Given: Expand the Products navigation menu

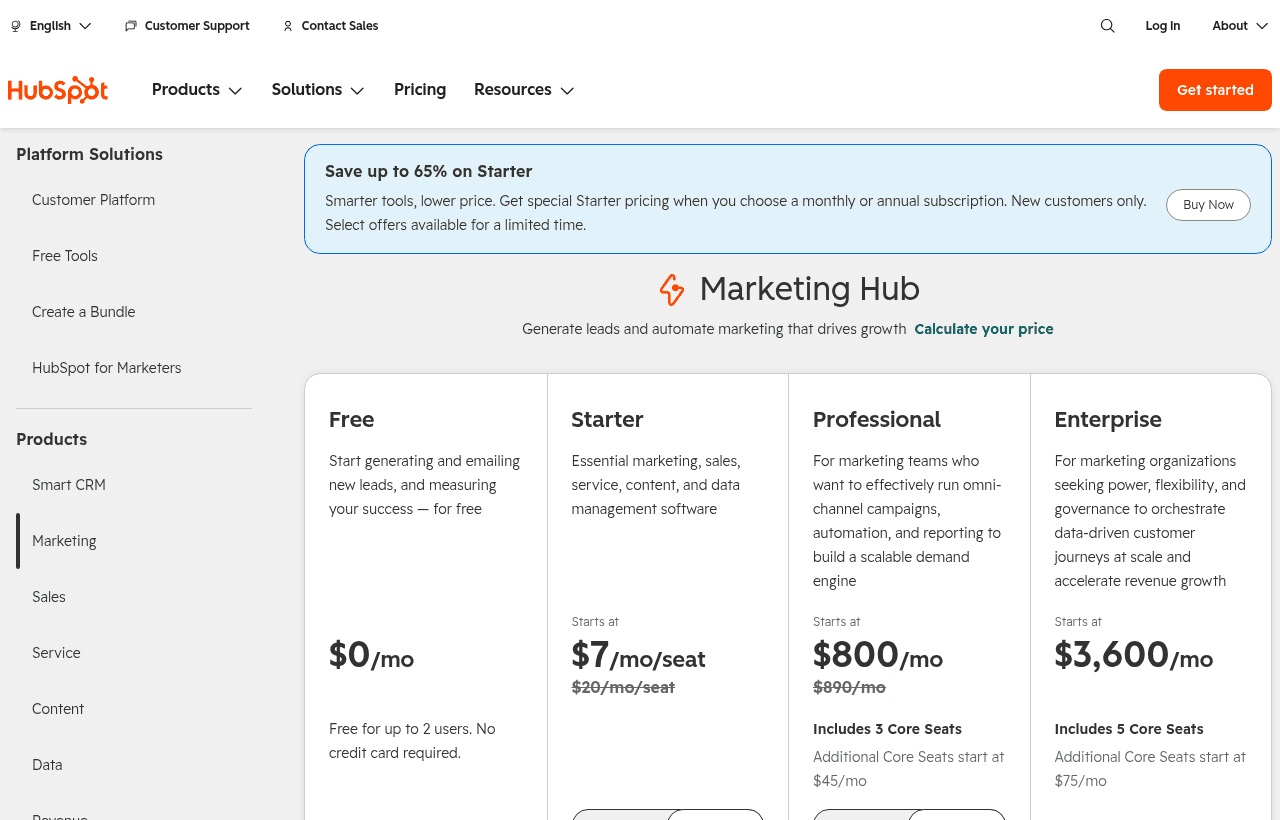Looking at the screenshot, I should point(197,90).
